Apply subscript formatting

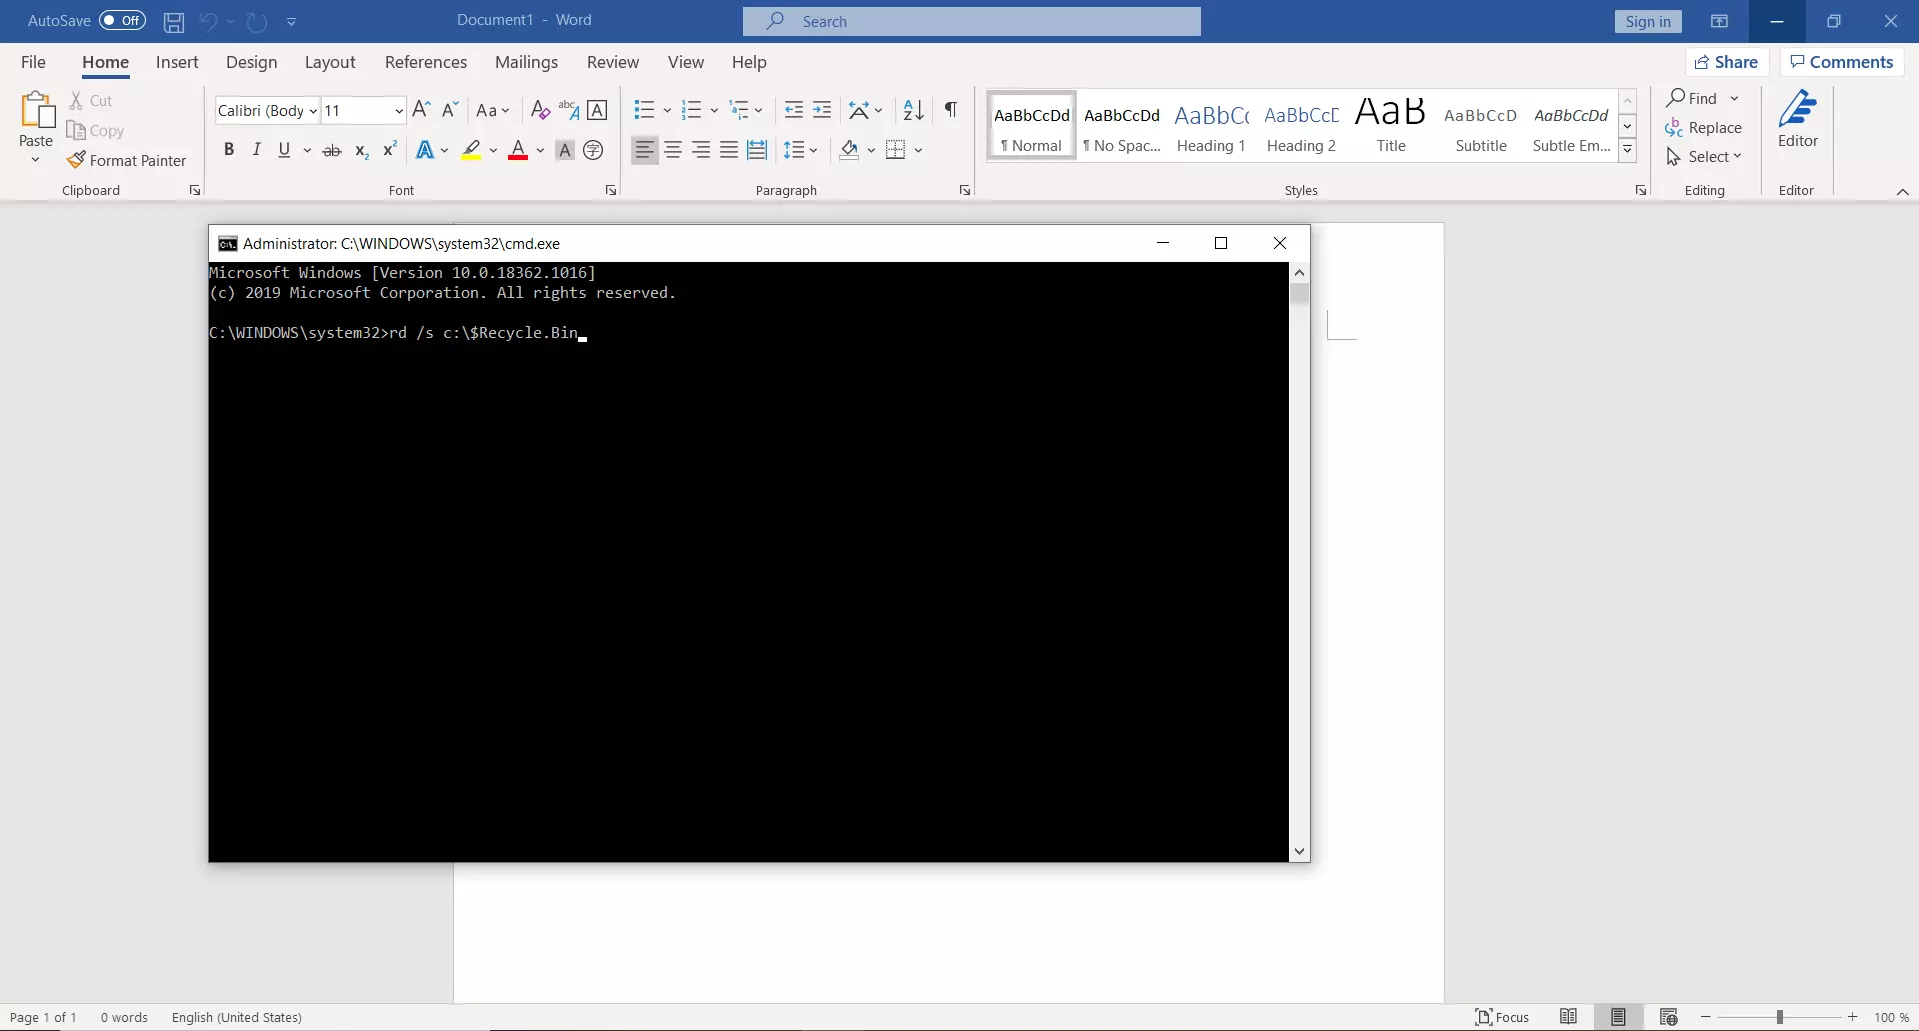coord(362,150)
